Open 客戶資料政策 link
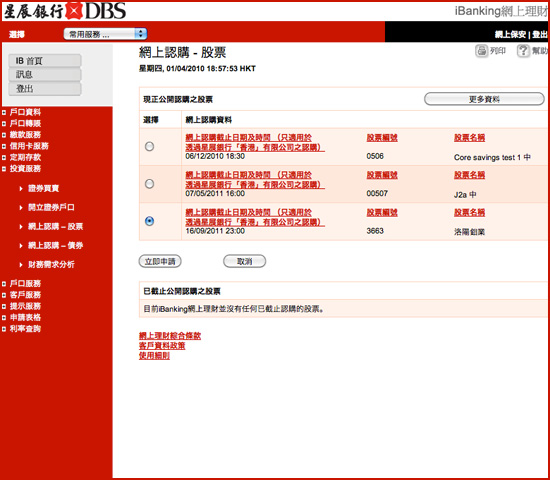 (x=162, y=346)
